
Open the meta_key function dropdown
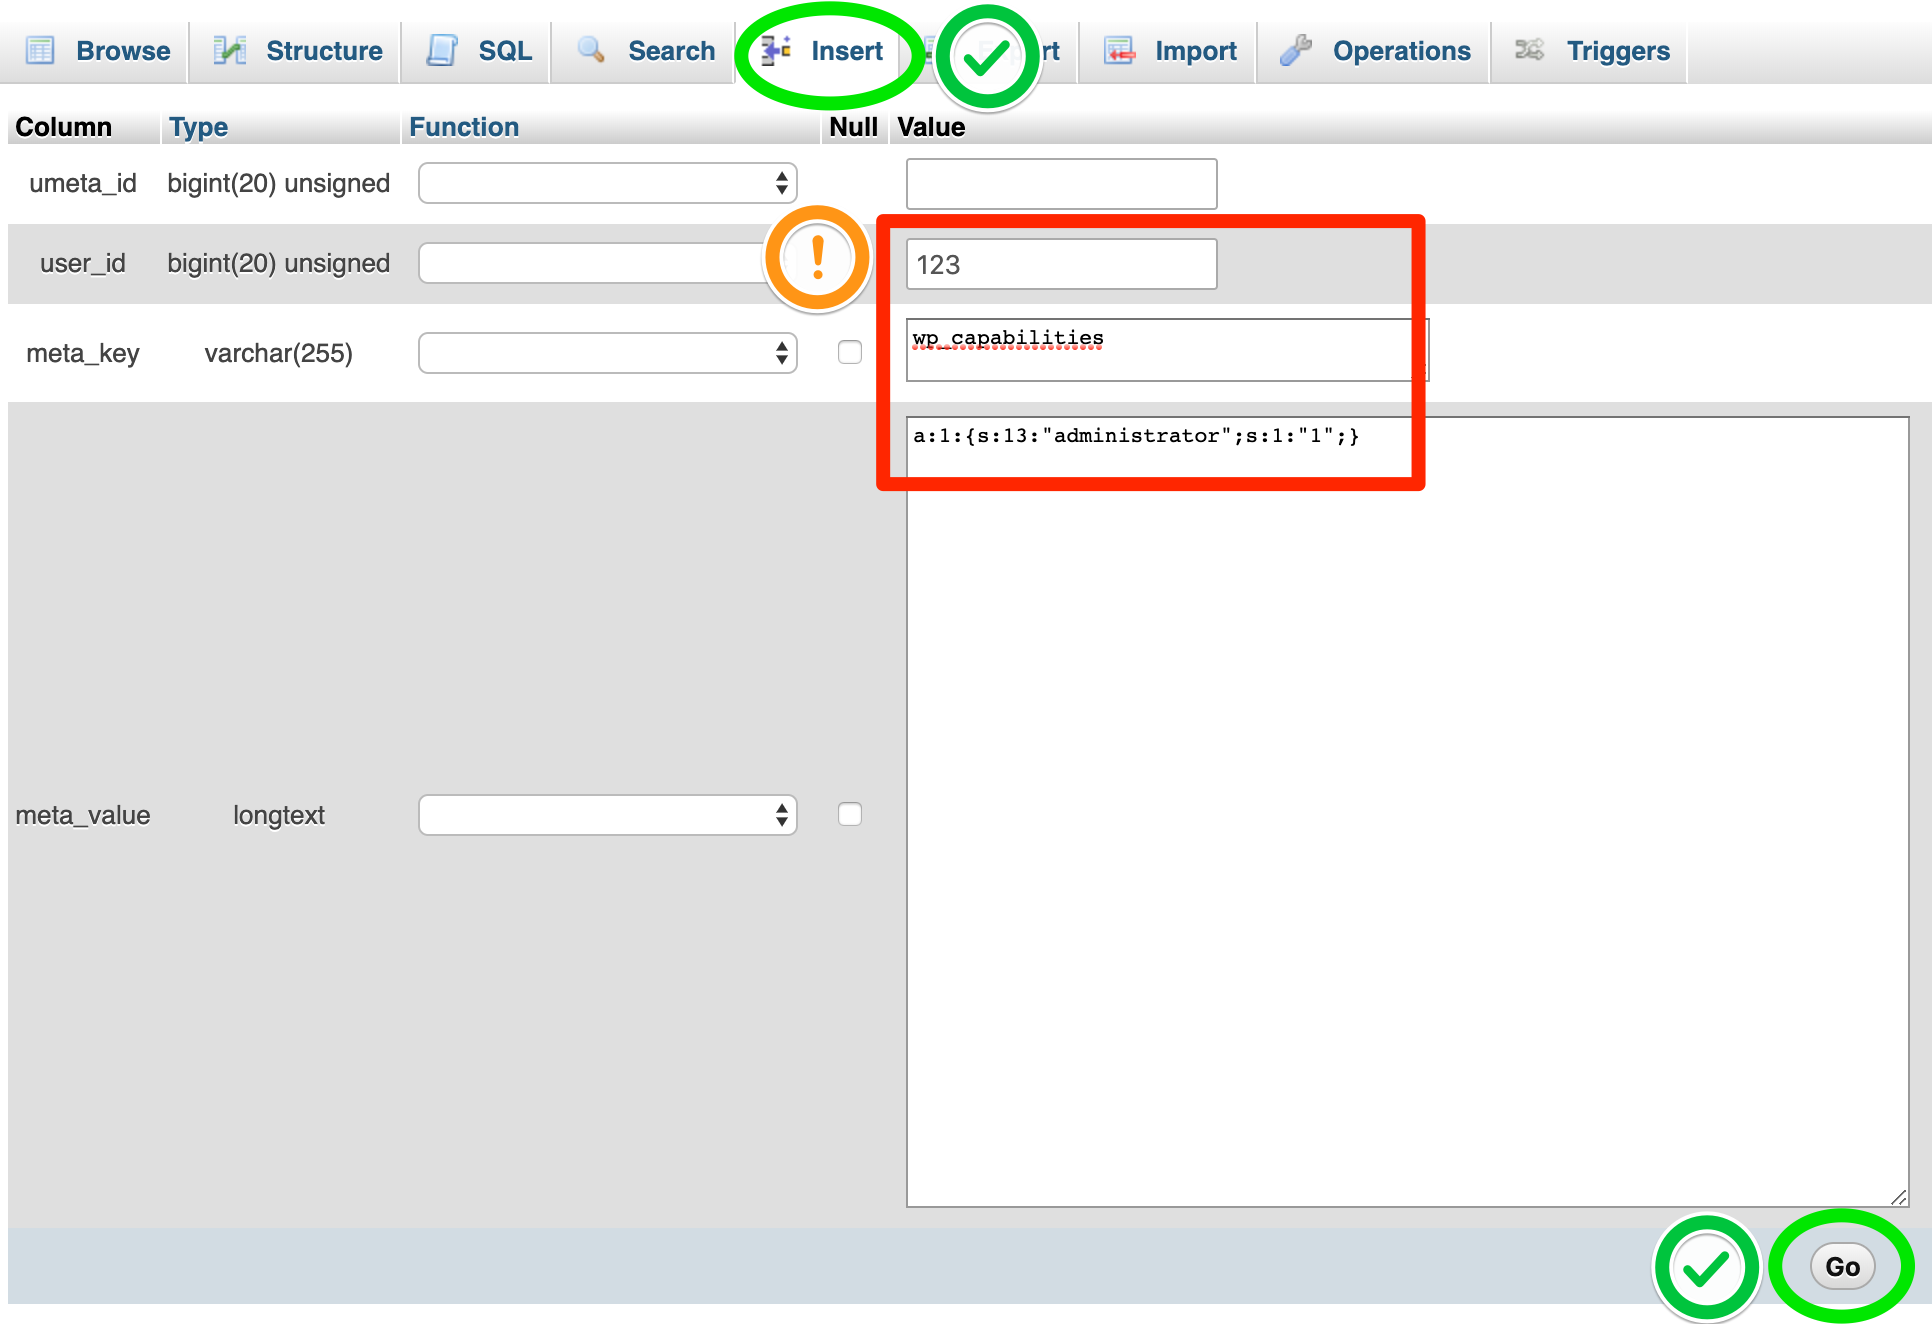(607, 353)
